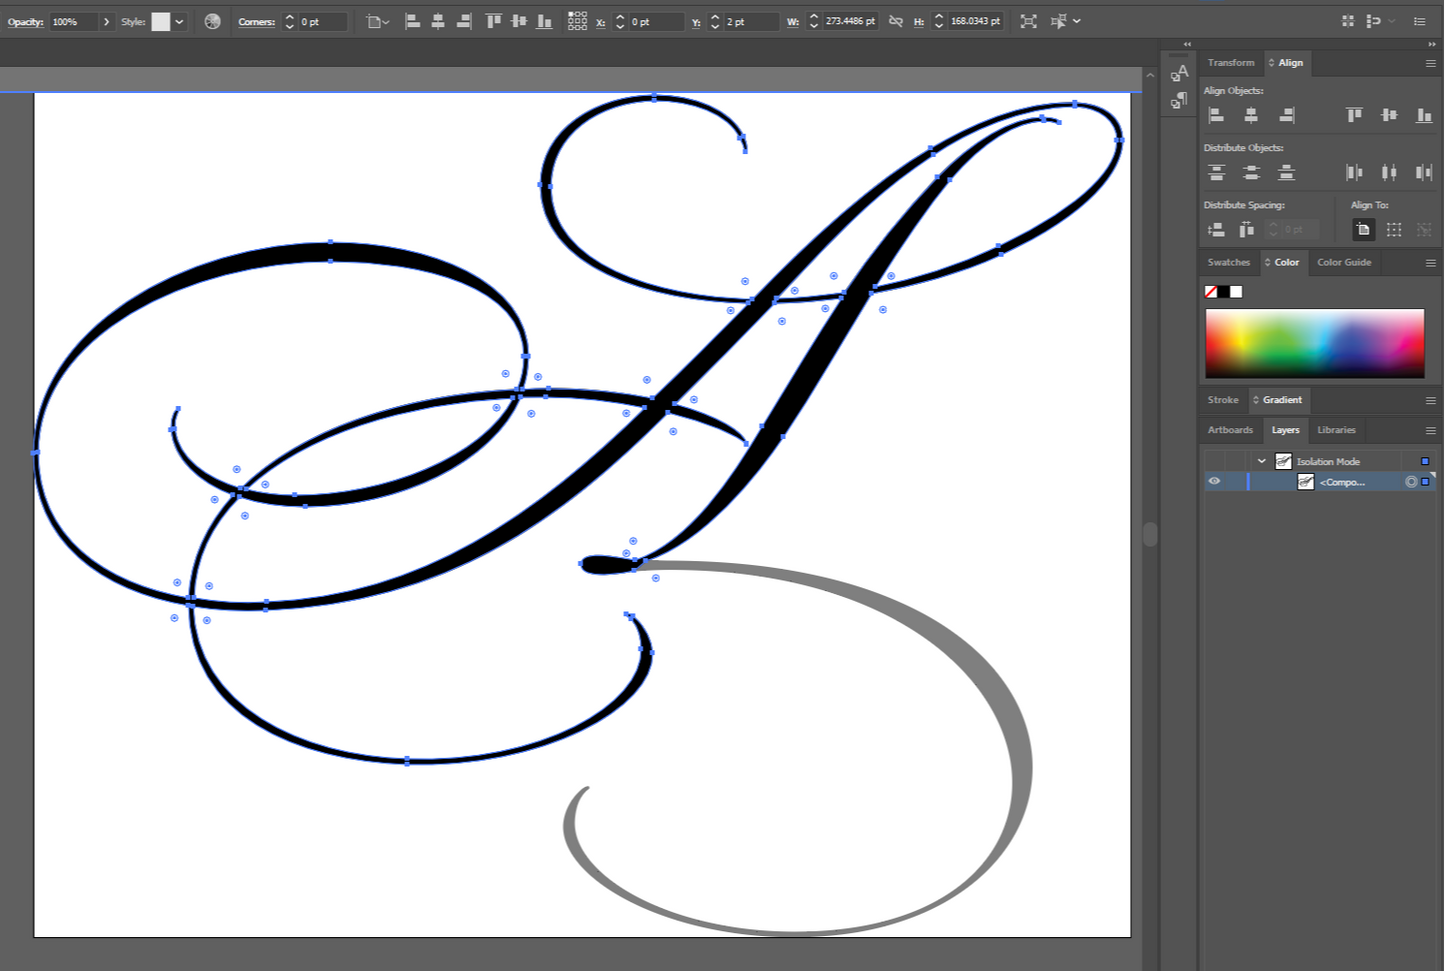Viewport: 1445px width, 971px height.
Task: Click the W: label in the control bar
Action: 793,22
